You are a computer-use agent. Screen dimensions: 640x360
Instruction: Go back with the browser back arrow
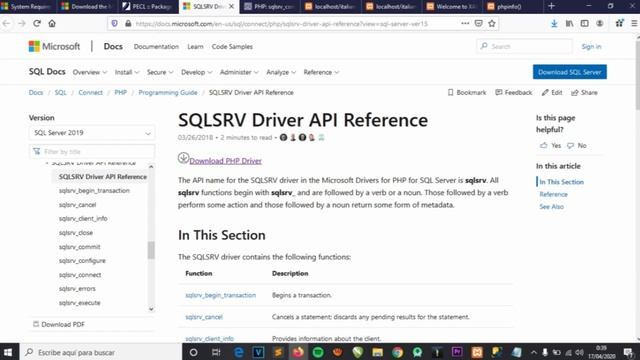7,23
